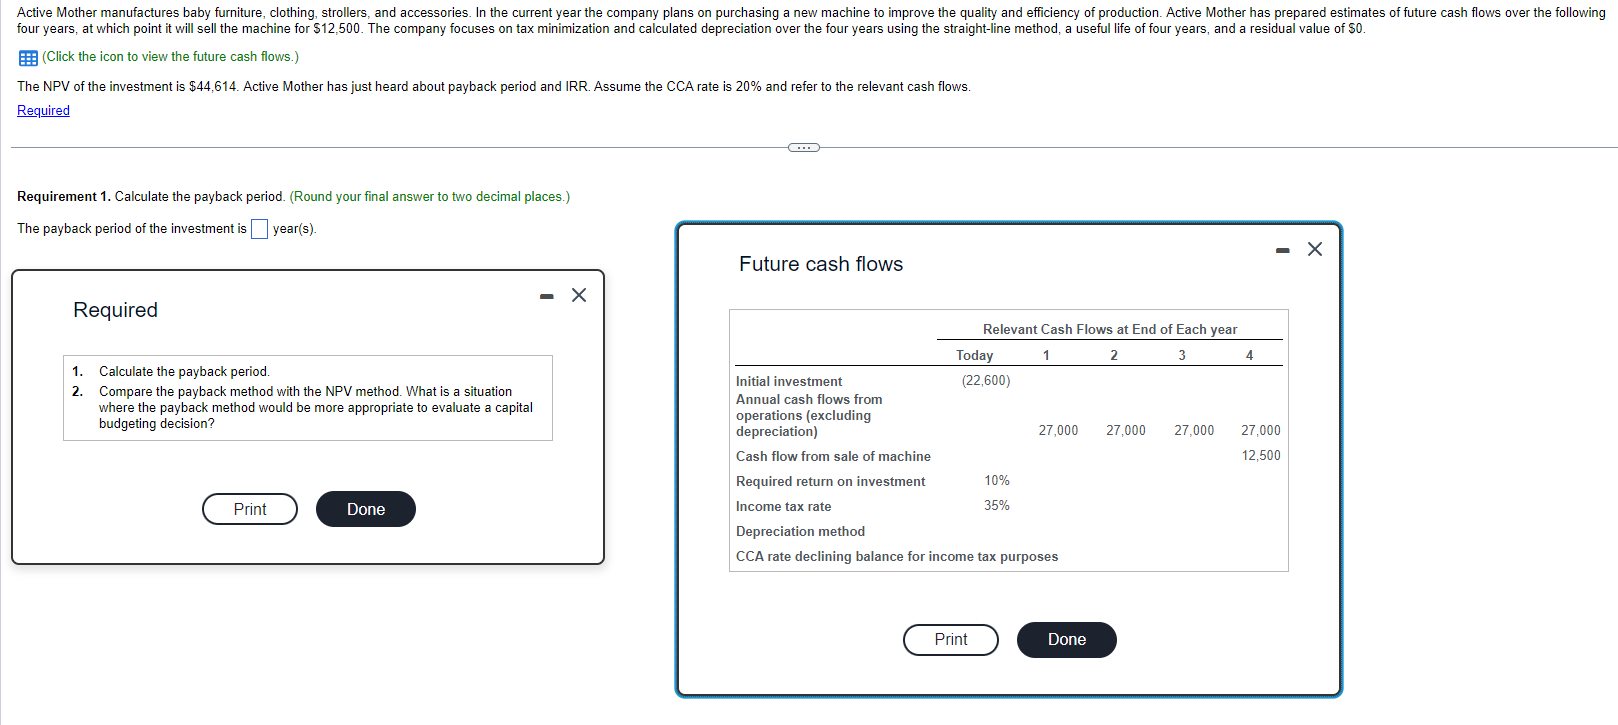Close the Required dialog
Viewport: 1618px width, 725px height.
click(579, 295)
